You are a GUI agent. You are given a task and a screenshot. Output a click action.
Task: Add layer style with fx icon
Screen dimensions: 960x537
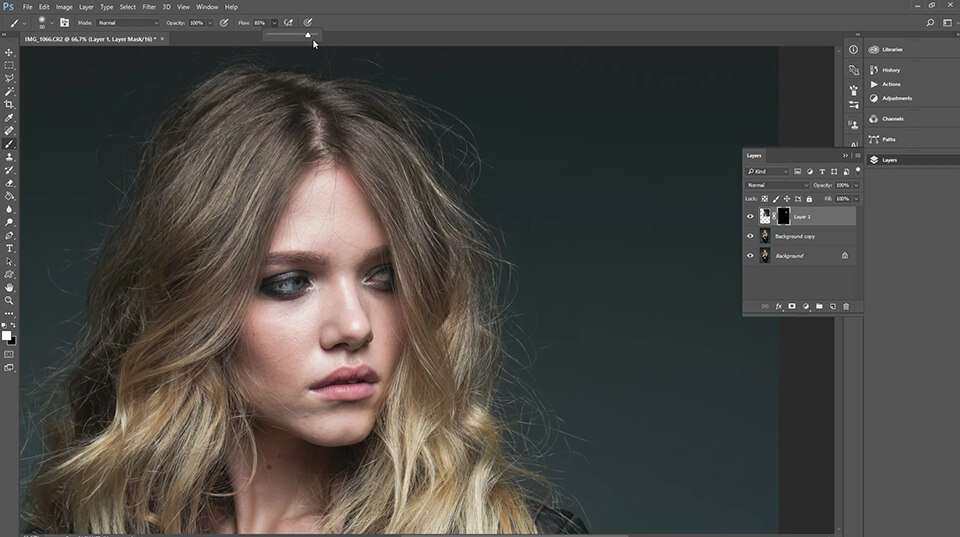coord(779,306)
